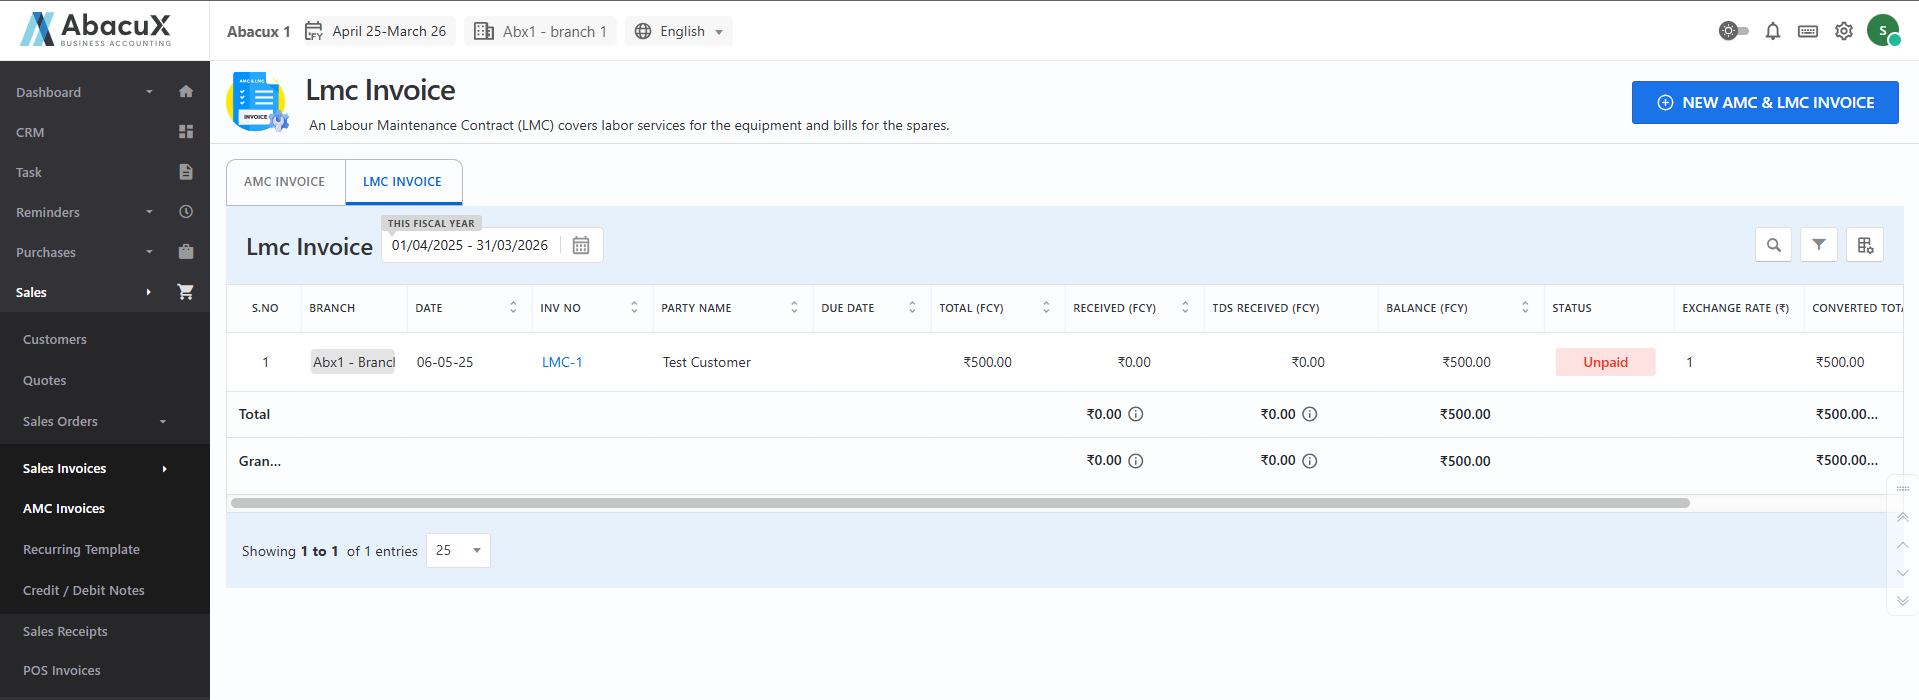1919x700 pixels.
Task: Open the settings gear icon
Action: tap(1843, 31)
